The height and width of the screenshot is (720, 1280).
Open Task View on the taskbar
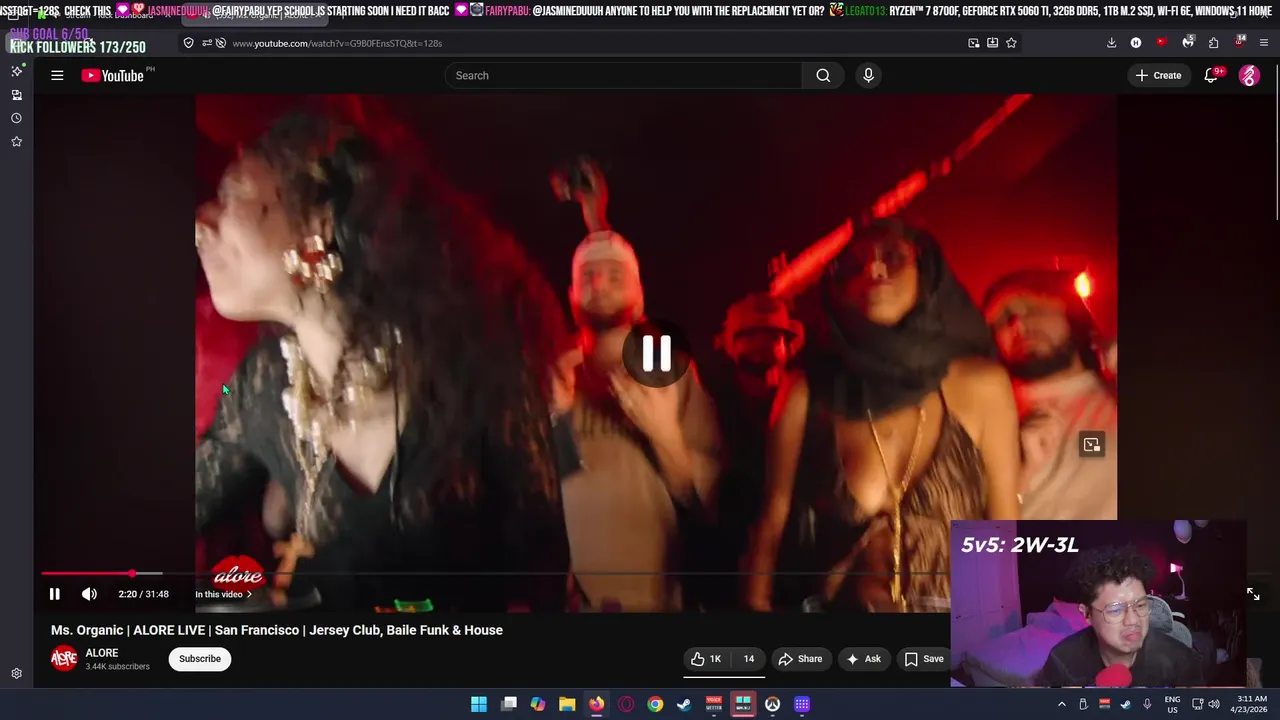click(x=509, y=704)
